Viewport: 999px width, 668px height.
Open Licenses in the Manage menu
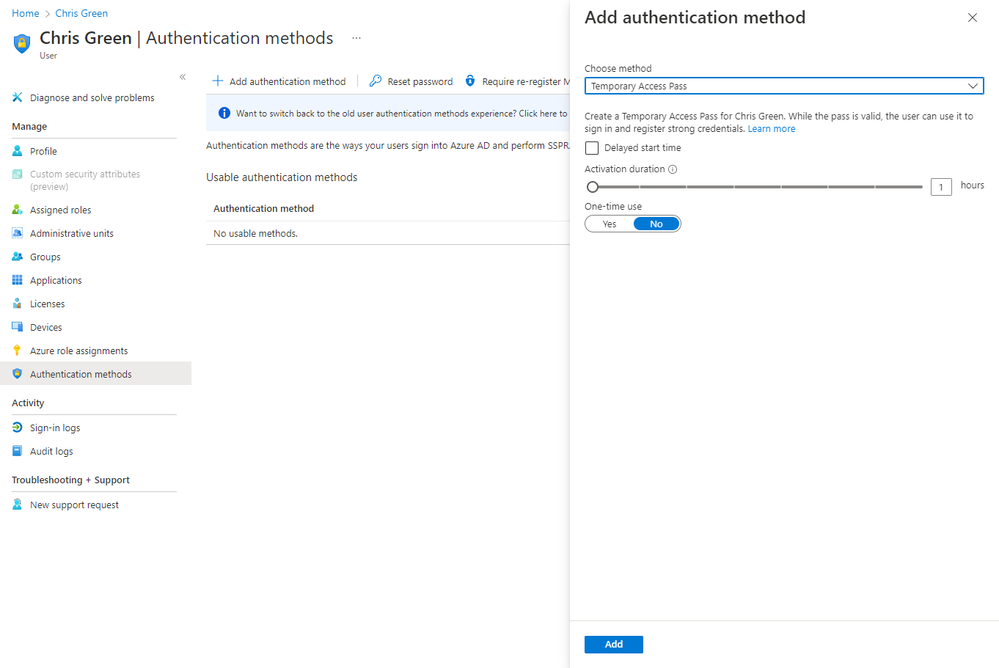pos(47,304)
